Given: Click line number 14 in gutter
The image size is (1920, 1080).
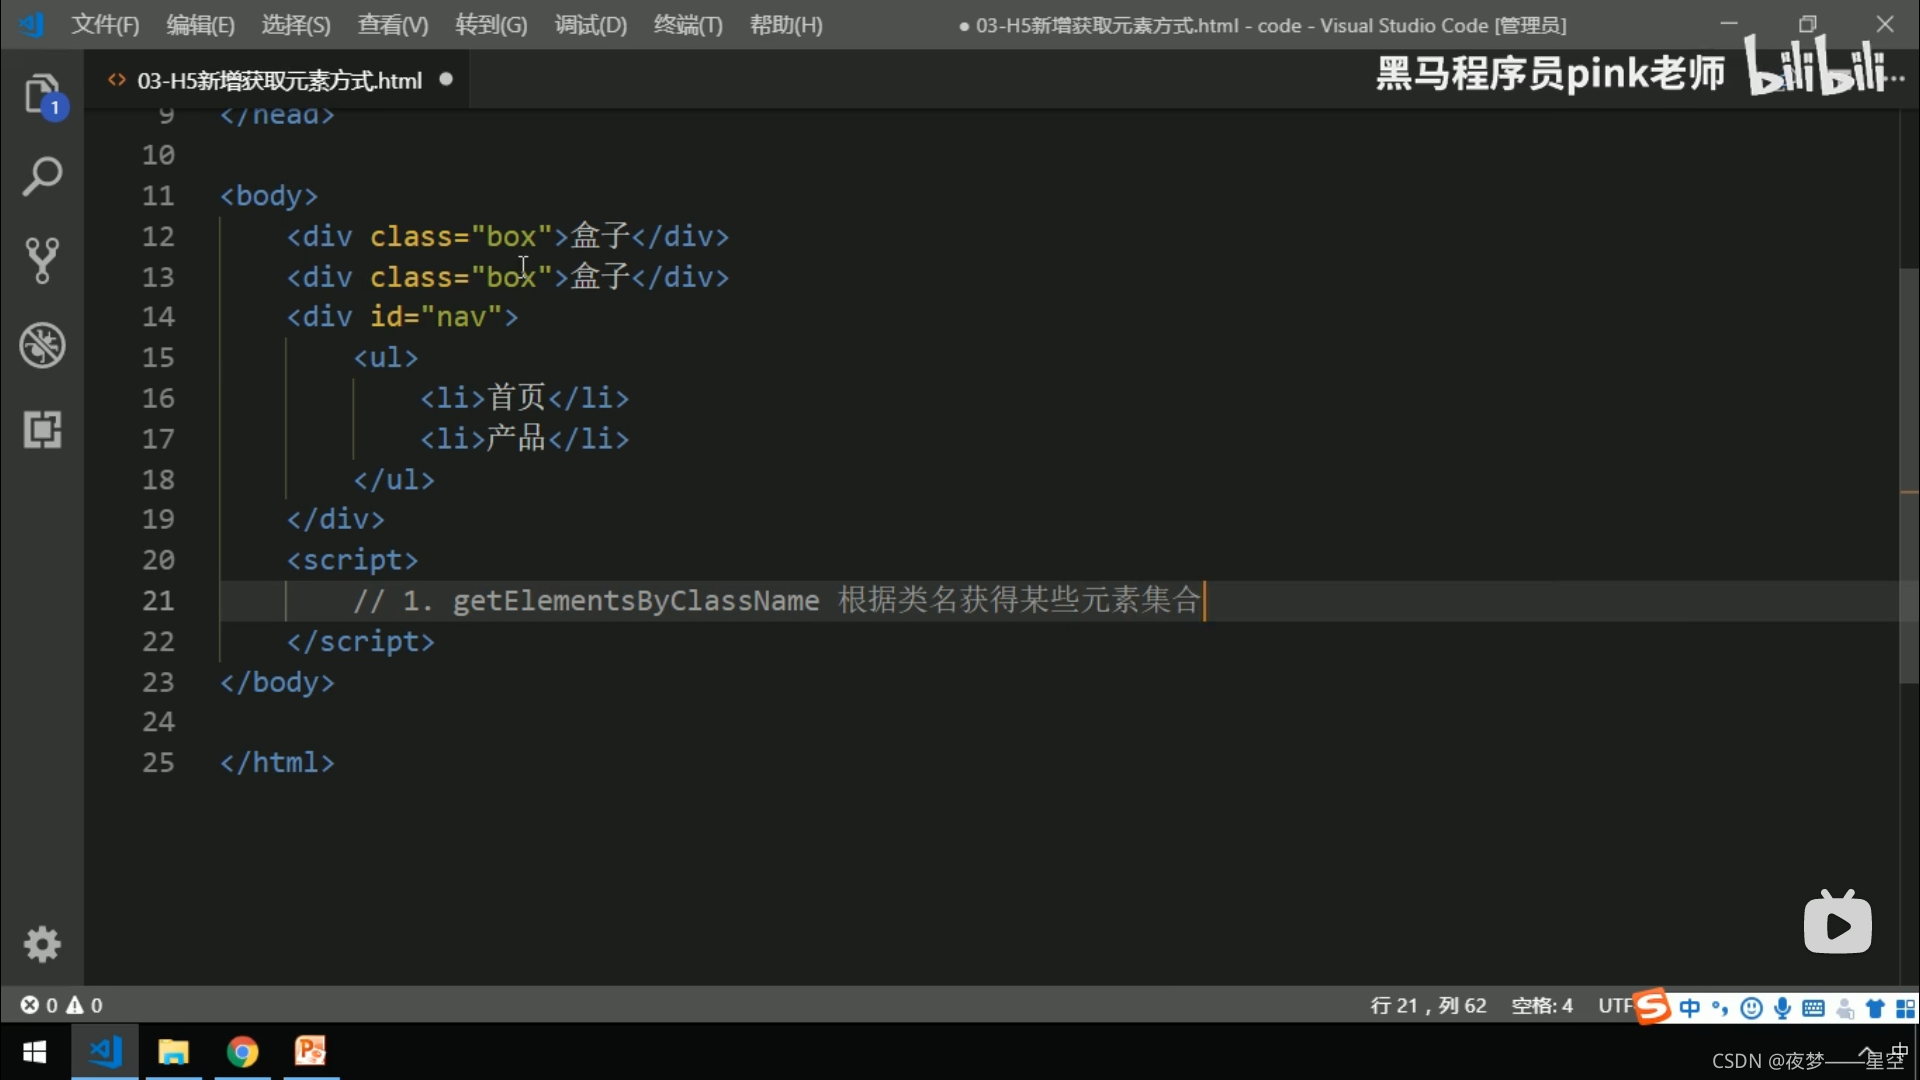Looking at the screenshot, I should 158,317.
